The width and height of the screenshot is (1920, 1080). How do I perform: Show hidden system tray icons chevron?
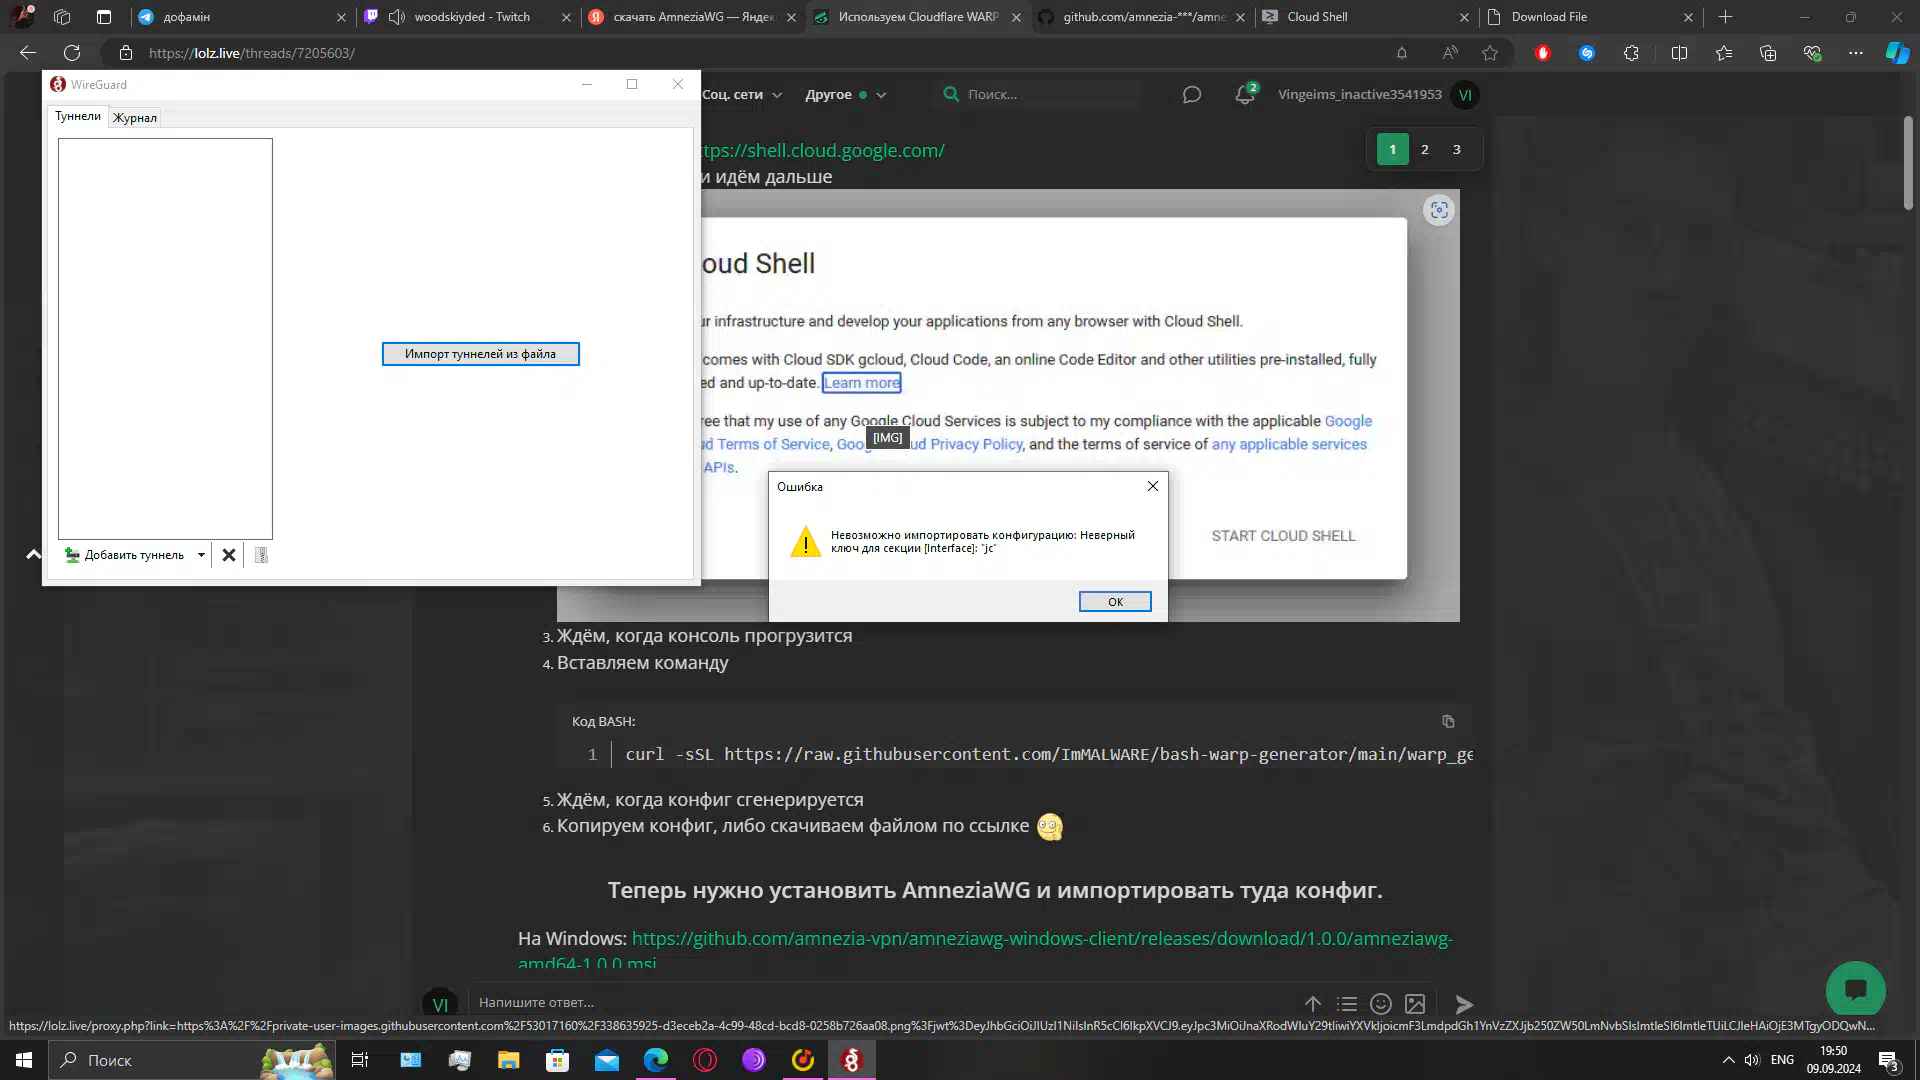[1728, 1060]
